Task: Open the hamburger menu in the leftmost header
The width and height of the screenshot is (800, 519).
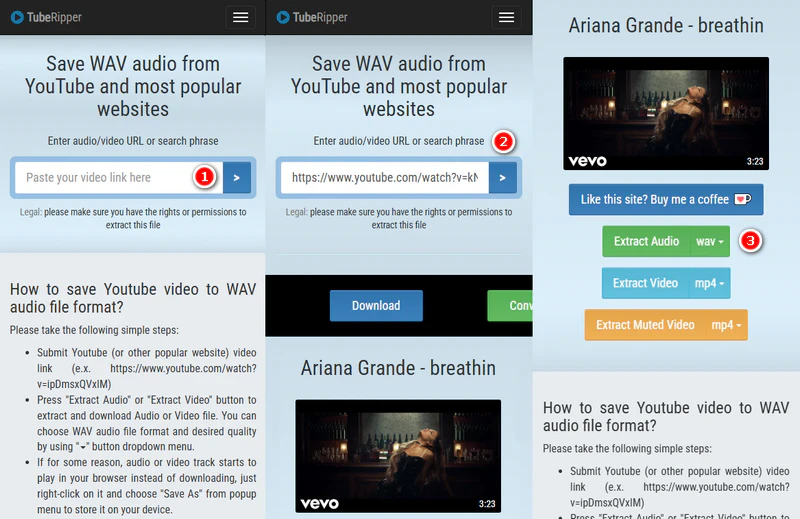Action: [240, 17]
